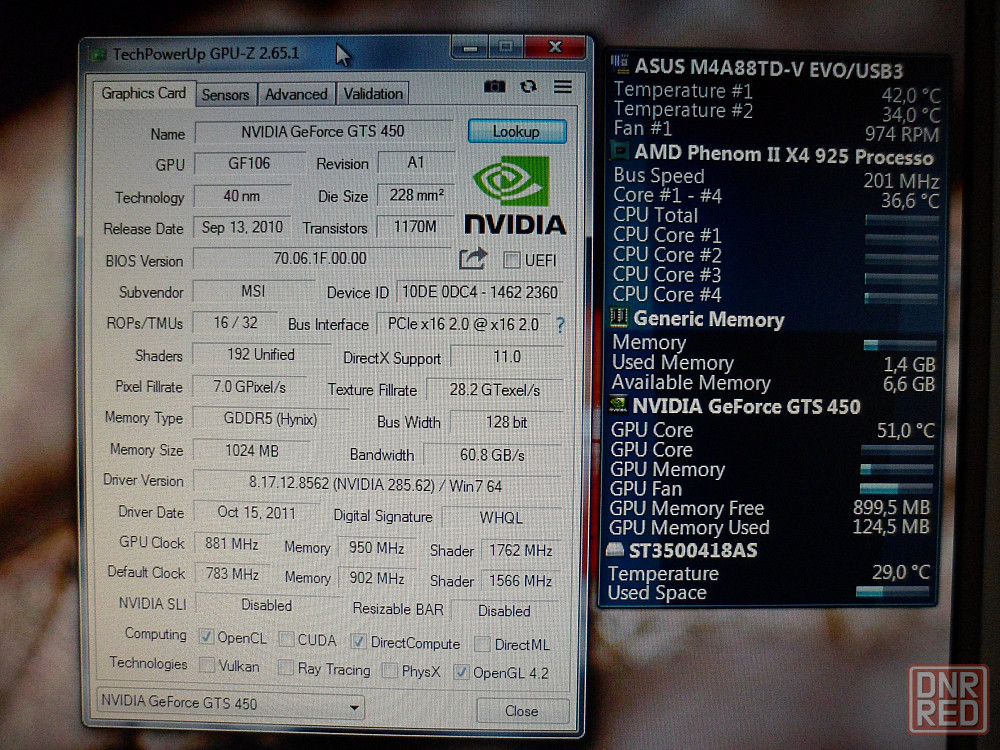This screenshot has height=750, width=1000.
Task: Click the ST3500418AS hard drive icon
Action: [615, 549]
